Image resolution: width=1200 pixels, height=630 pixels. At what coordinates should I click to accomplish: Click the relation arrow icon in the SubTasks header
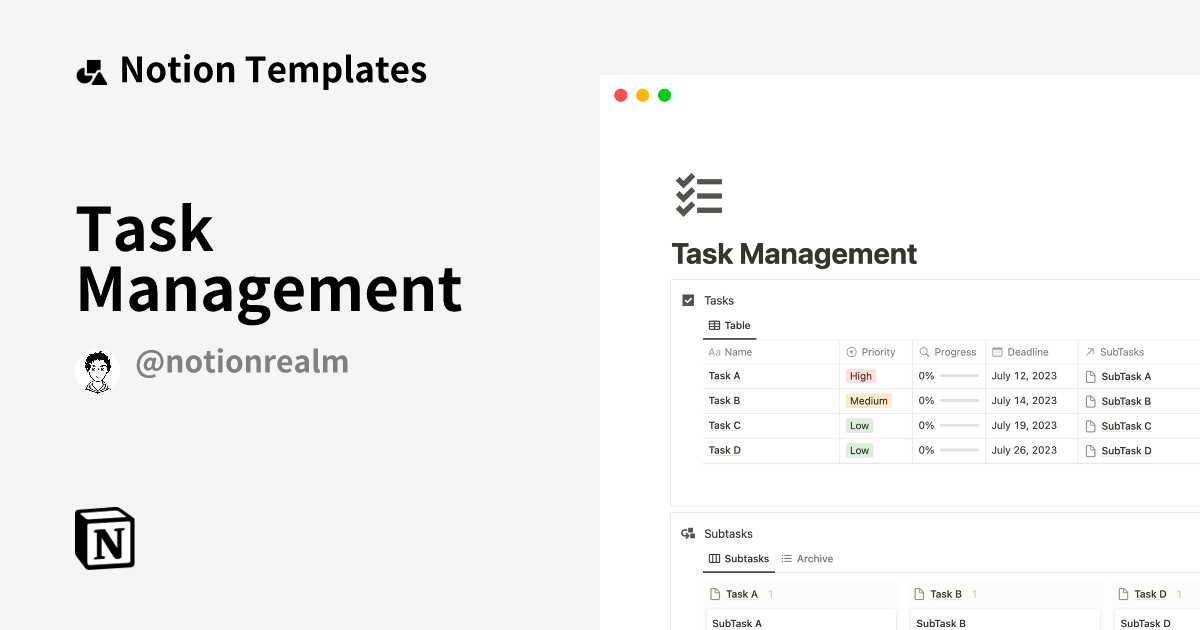(1088, 351)
